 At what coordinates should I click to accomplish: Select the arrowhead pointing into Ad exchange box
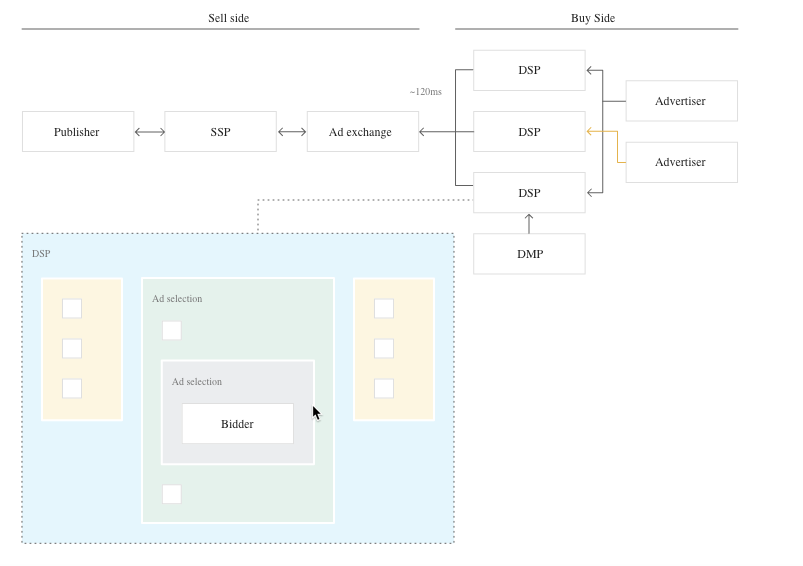pos(422,132)
